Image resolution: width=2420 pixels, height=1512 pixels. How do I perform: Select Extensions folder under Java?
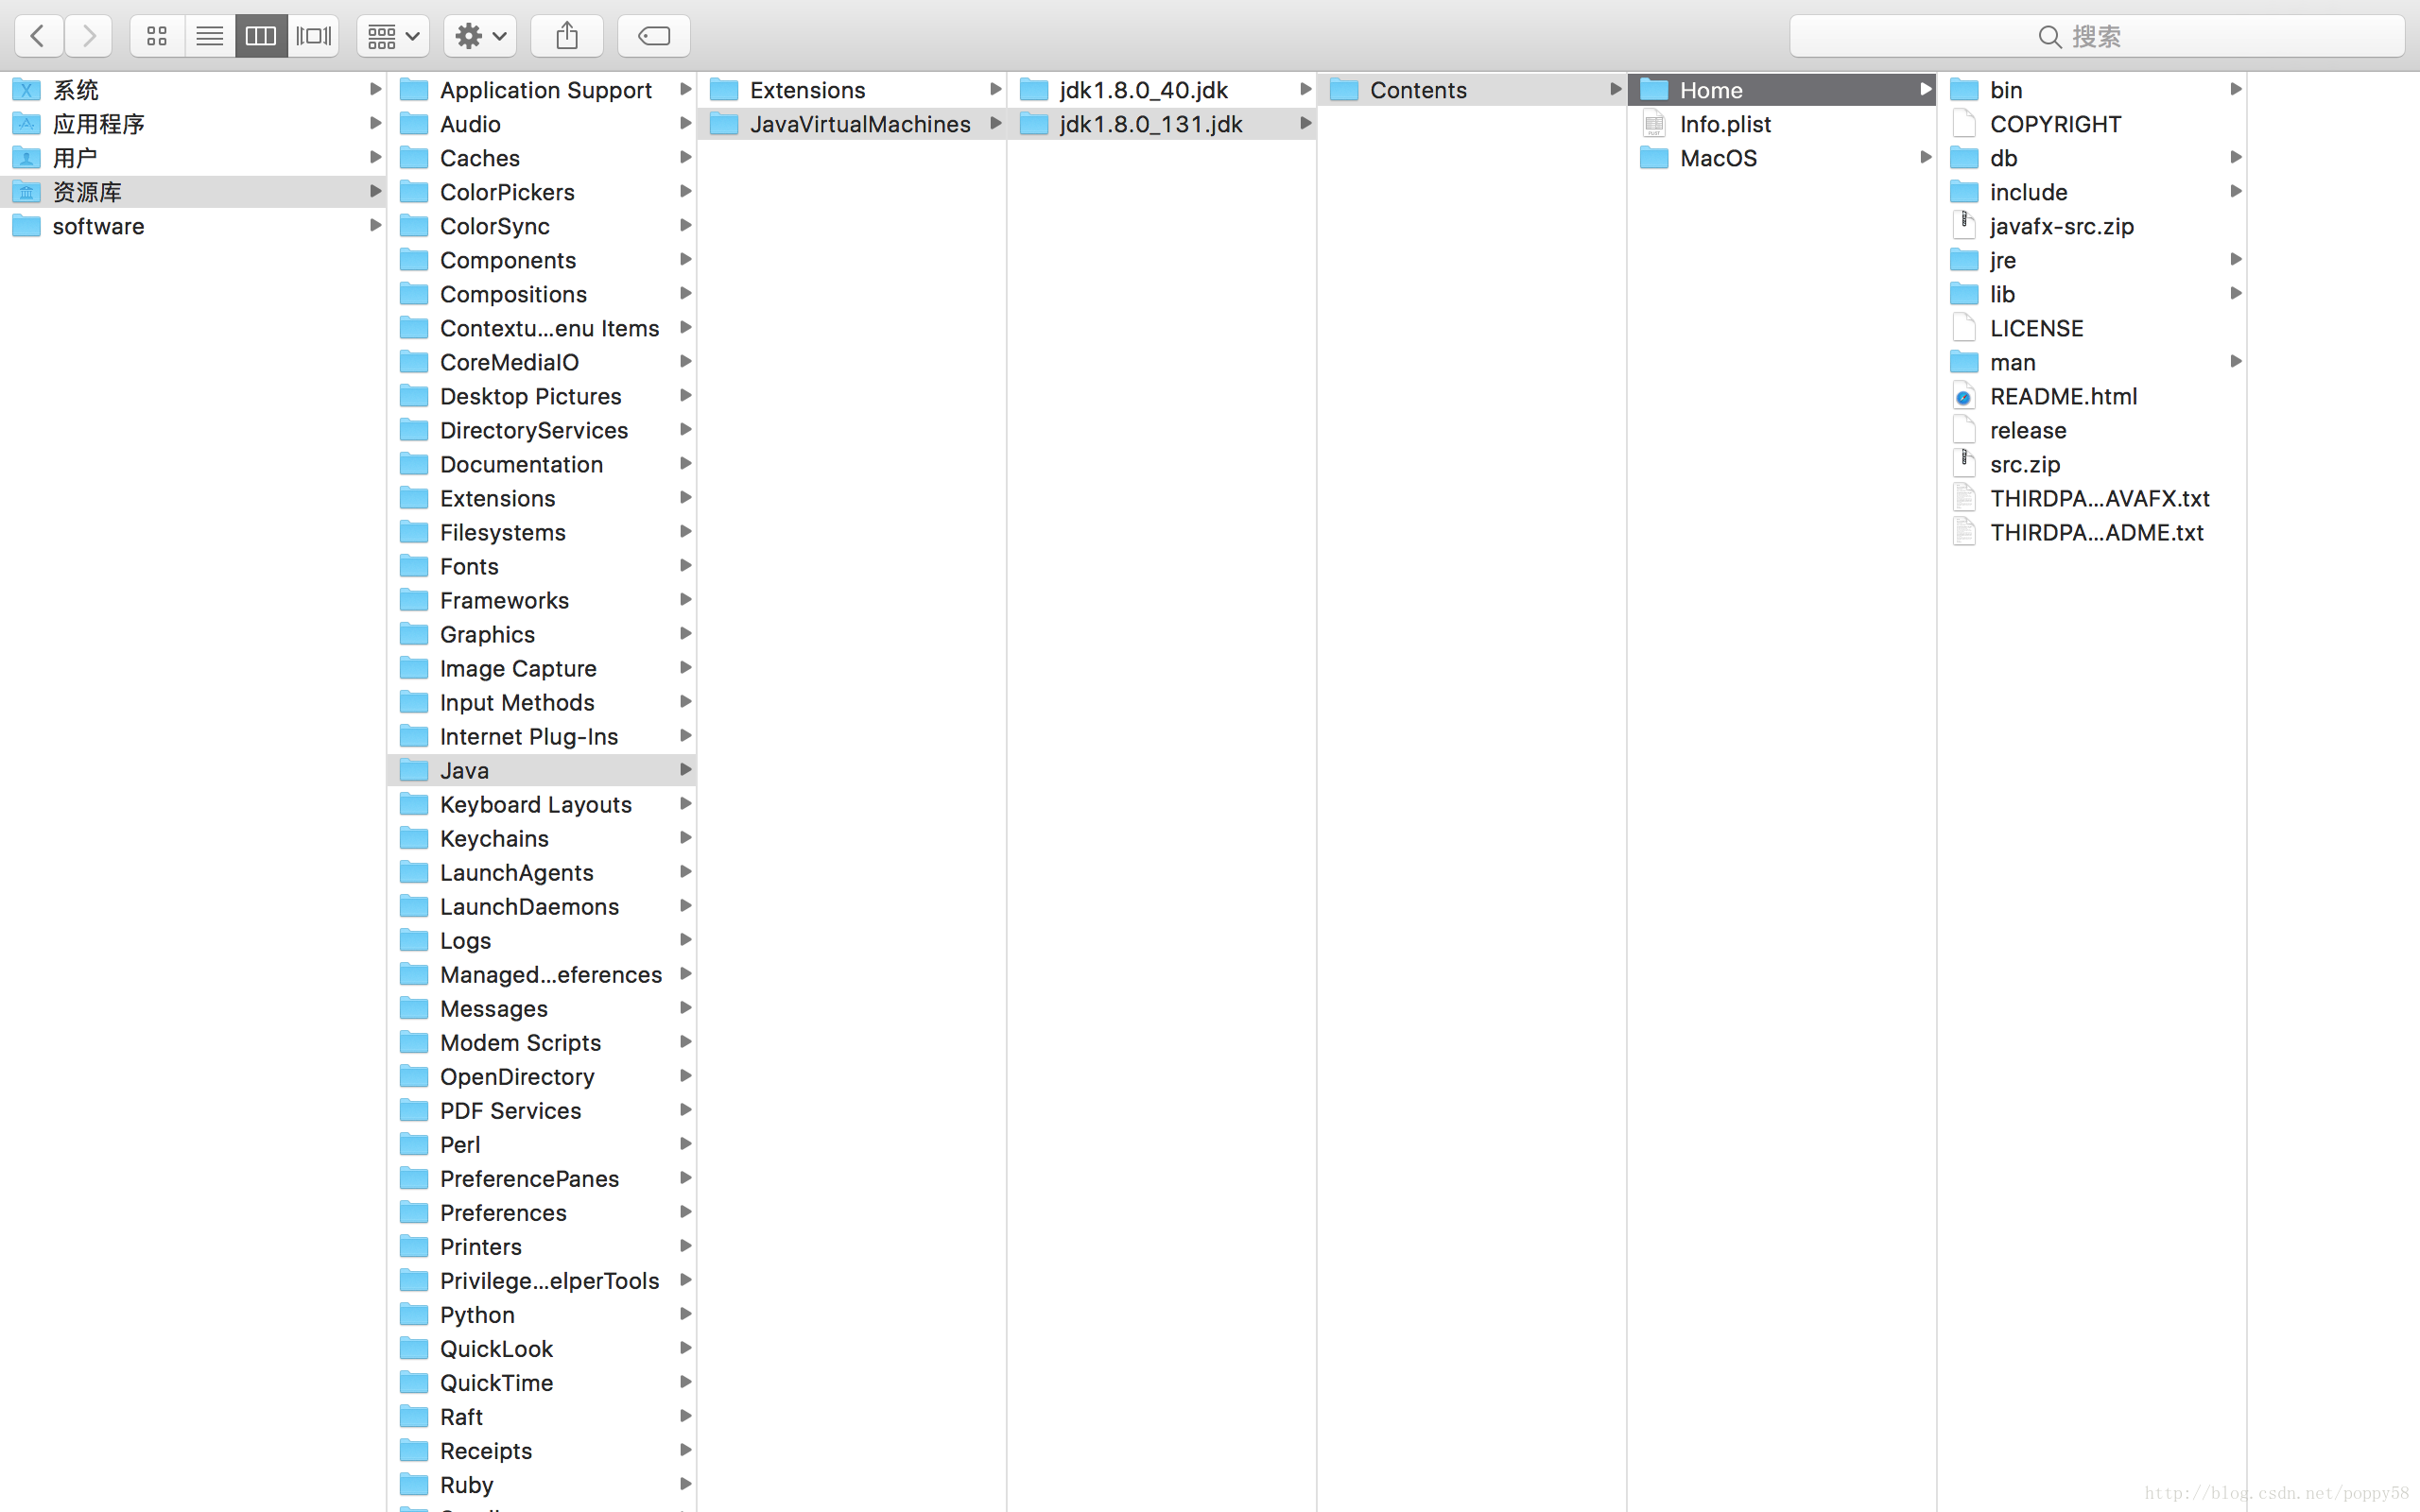pos(852,90)
